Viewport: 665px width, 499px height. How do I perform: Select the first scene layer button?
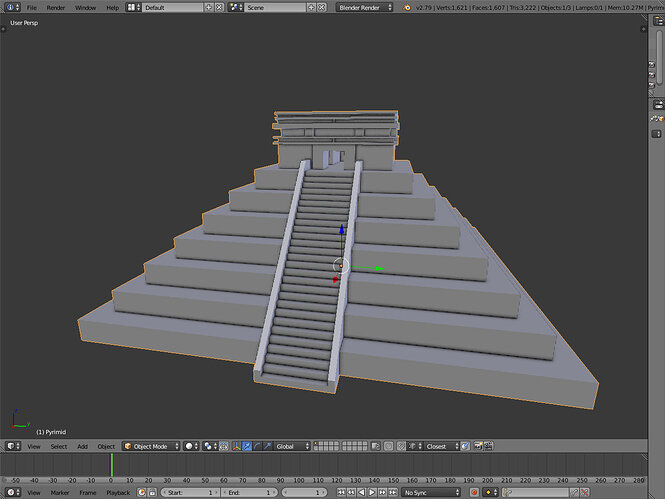pyautogui.click(x=318, y=443)
